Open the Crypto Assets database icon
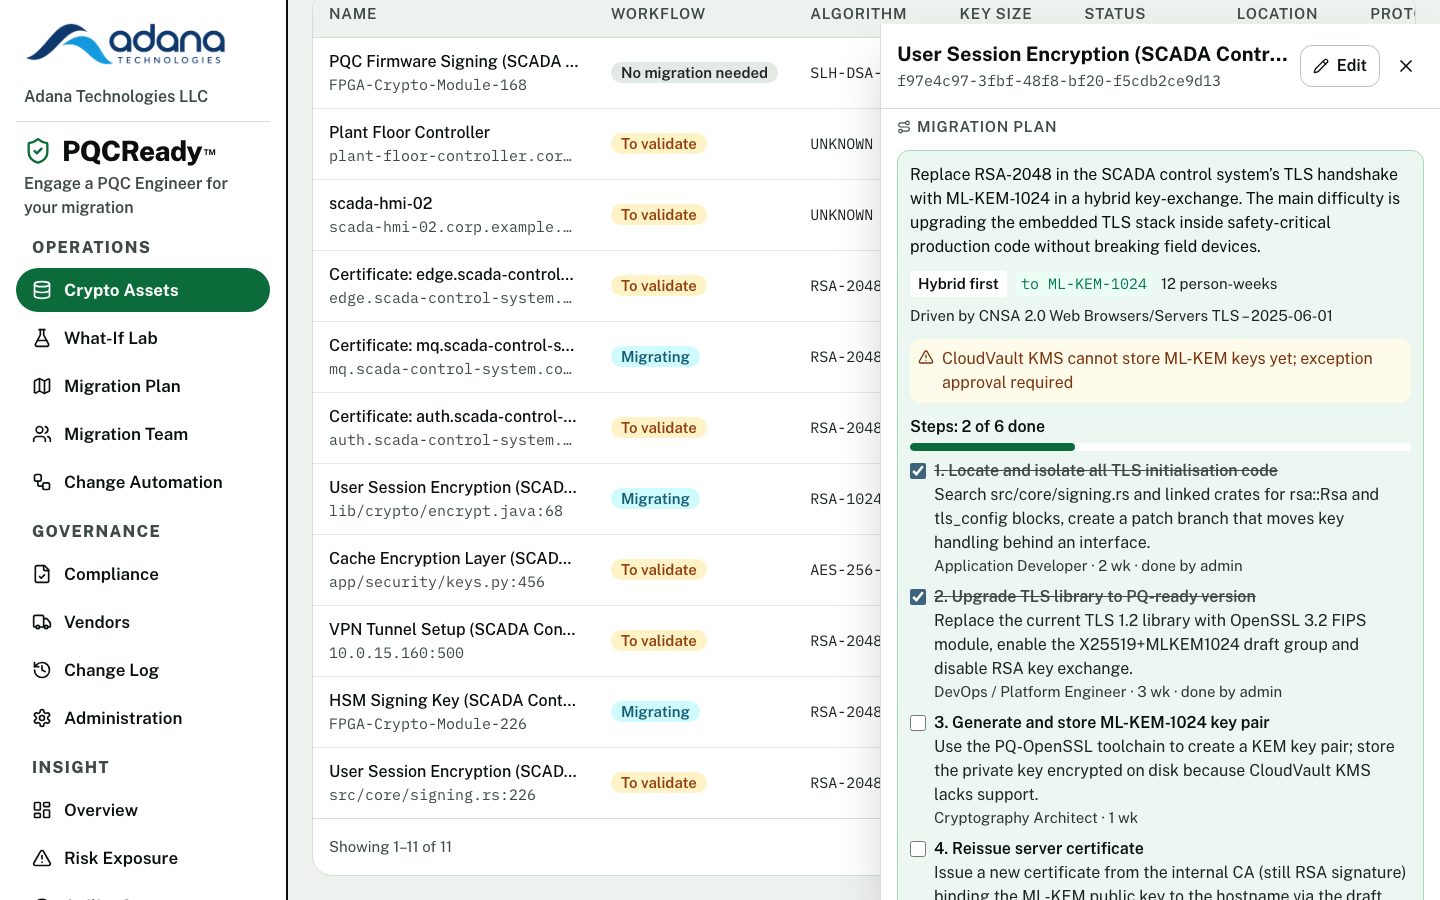Image resolution: width=1440 pixels, height=900 pixels. tap(42, 290)
